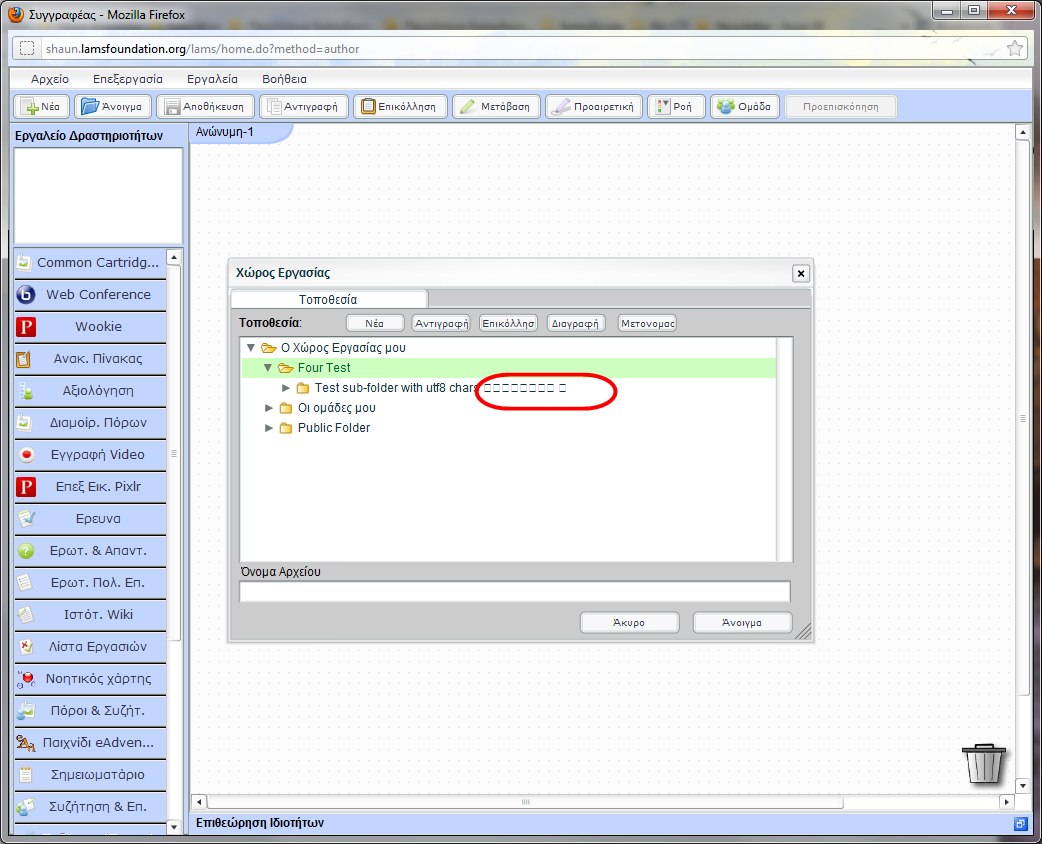Click the Μετονομασία rename button
Viewport: 1042px width, 844px height.
pos(647,323)
